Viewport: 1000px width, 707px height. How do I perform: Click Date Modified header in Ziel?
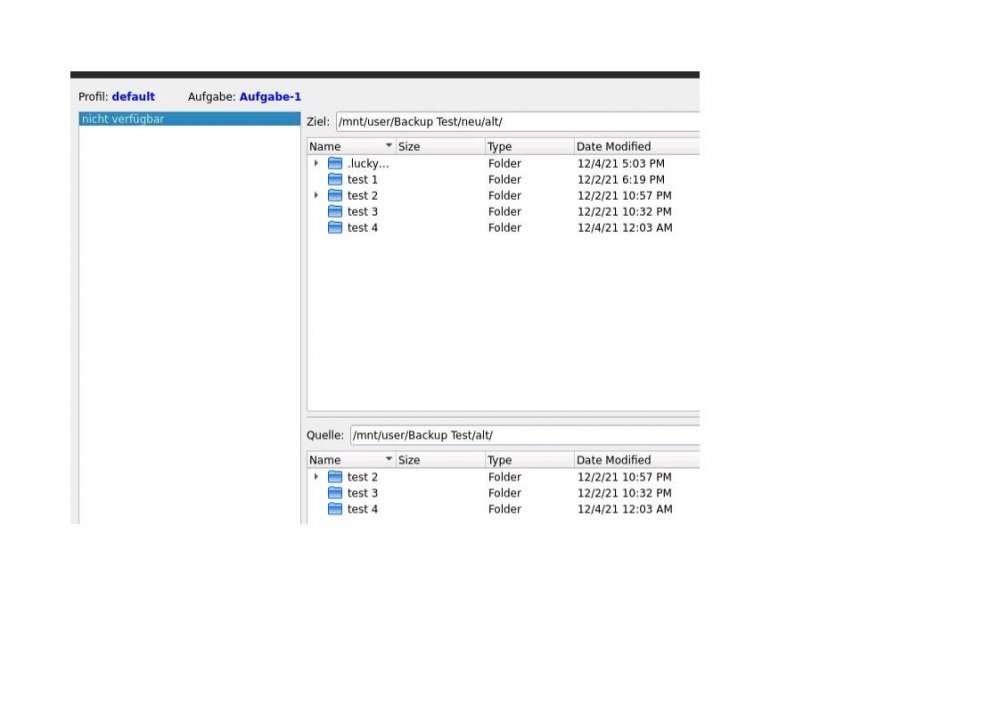click(x=637, y=147)
